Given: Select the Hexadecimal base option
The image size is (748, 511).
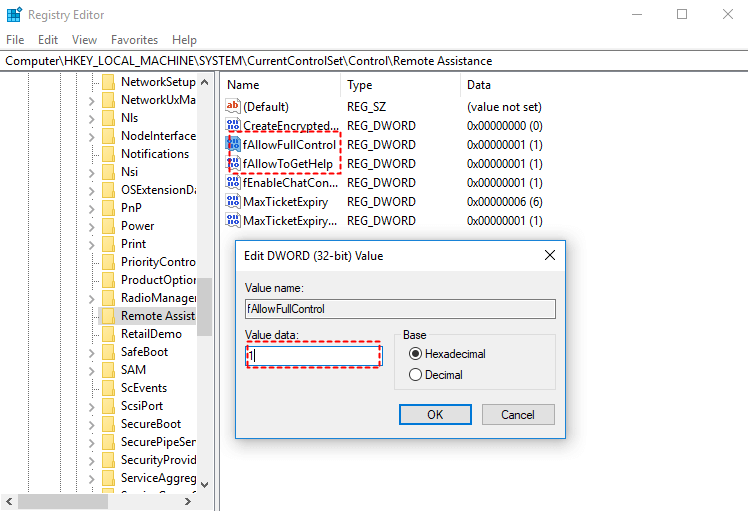Looking at the screenshot, I should point(416,354).
